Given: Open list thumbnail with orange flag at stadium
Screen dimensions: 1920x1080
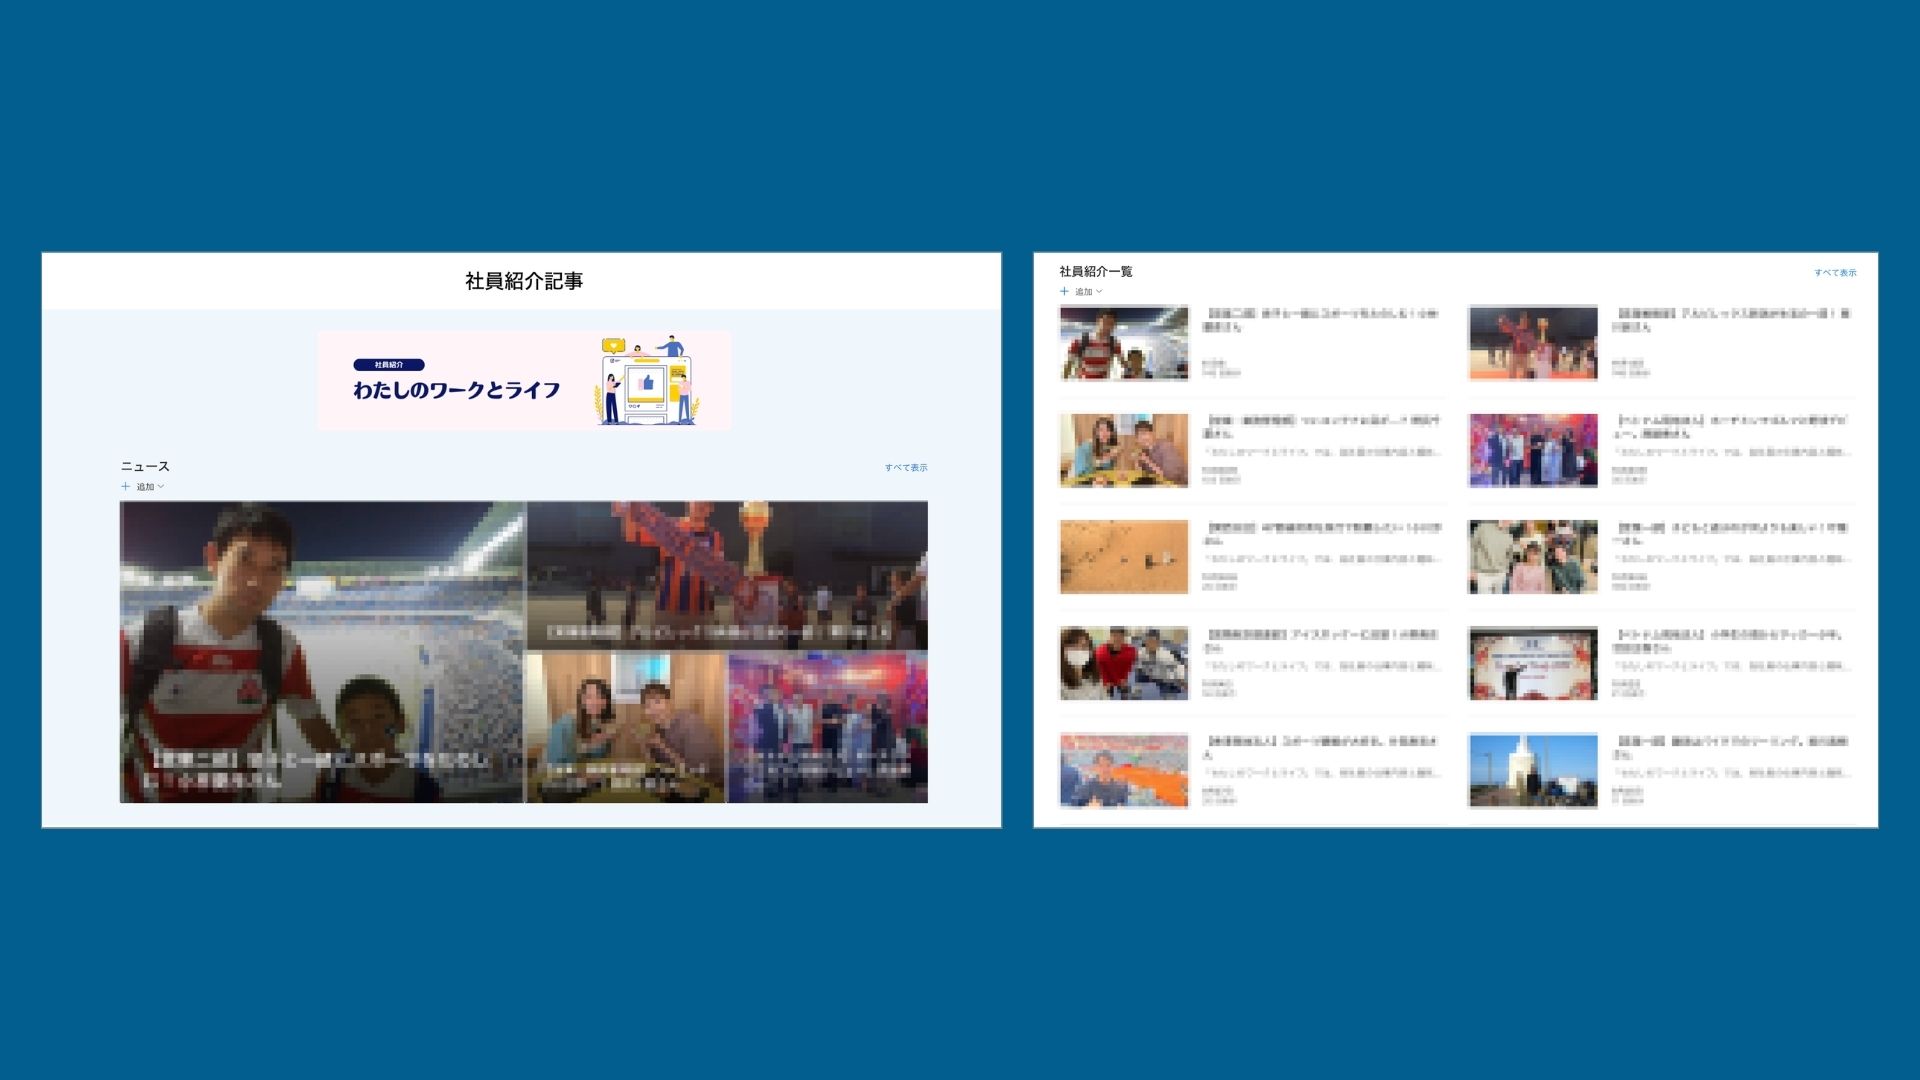Looking at the screenshot, I should coord(1124,771).
